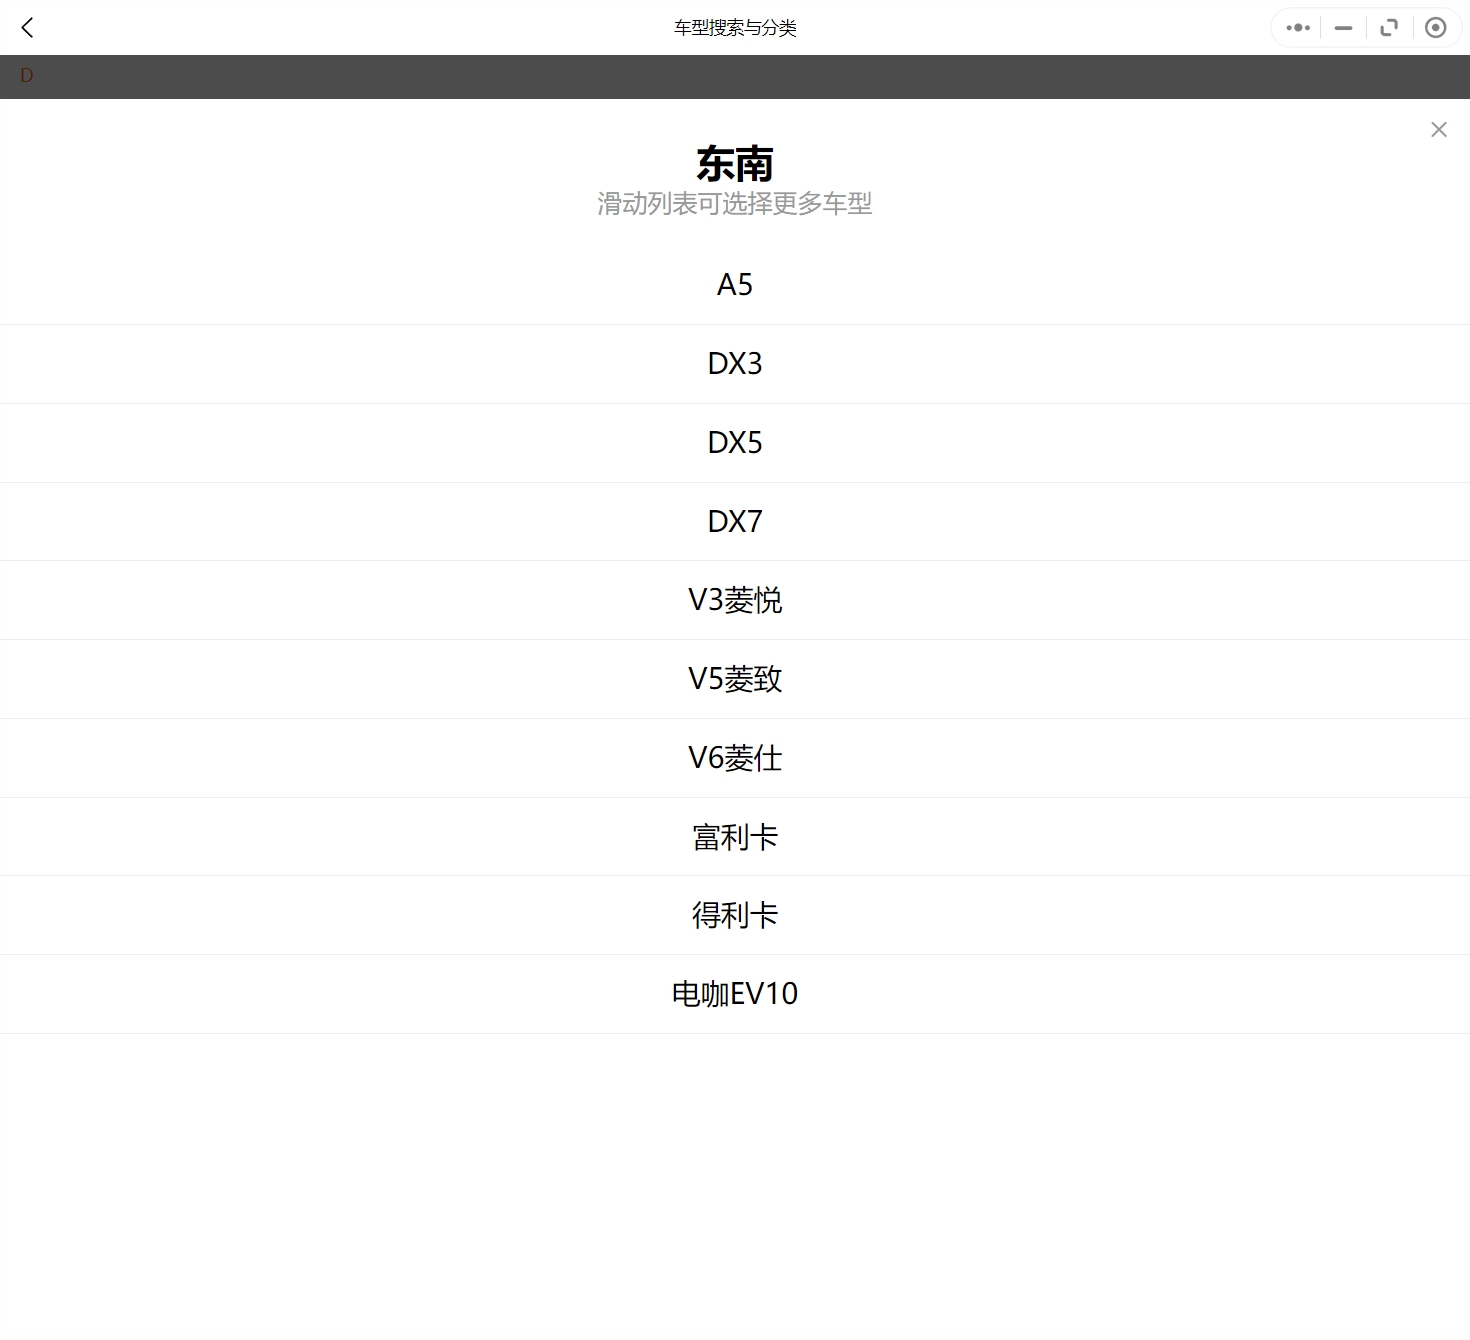1470x1340 pixels.
Task: Click the 车型搜索与分类 page title
Action: [735, 28]
